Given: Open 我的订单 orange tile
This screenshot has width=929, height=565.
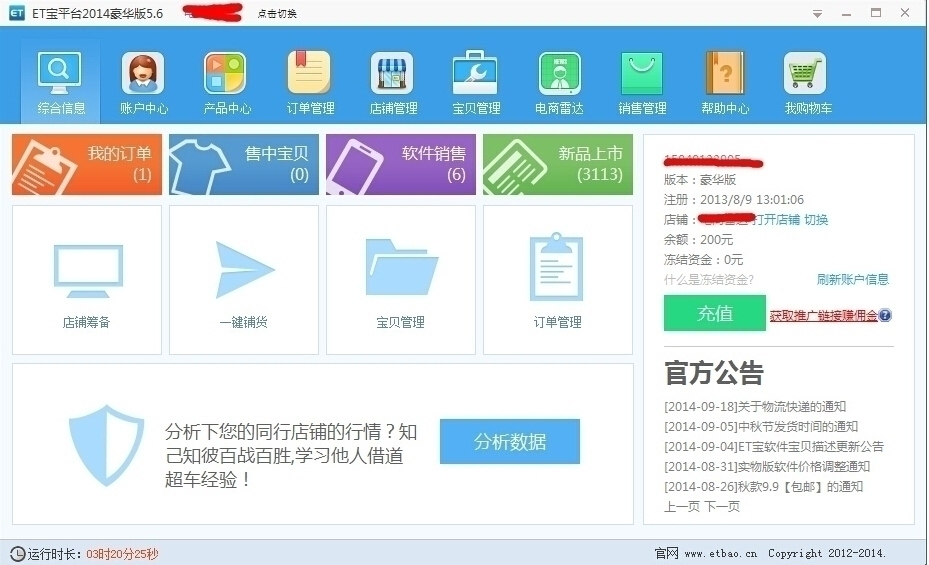Looking at the screenshot, I should (x=87, y=164).
